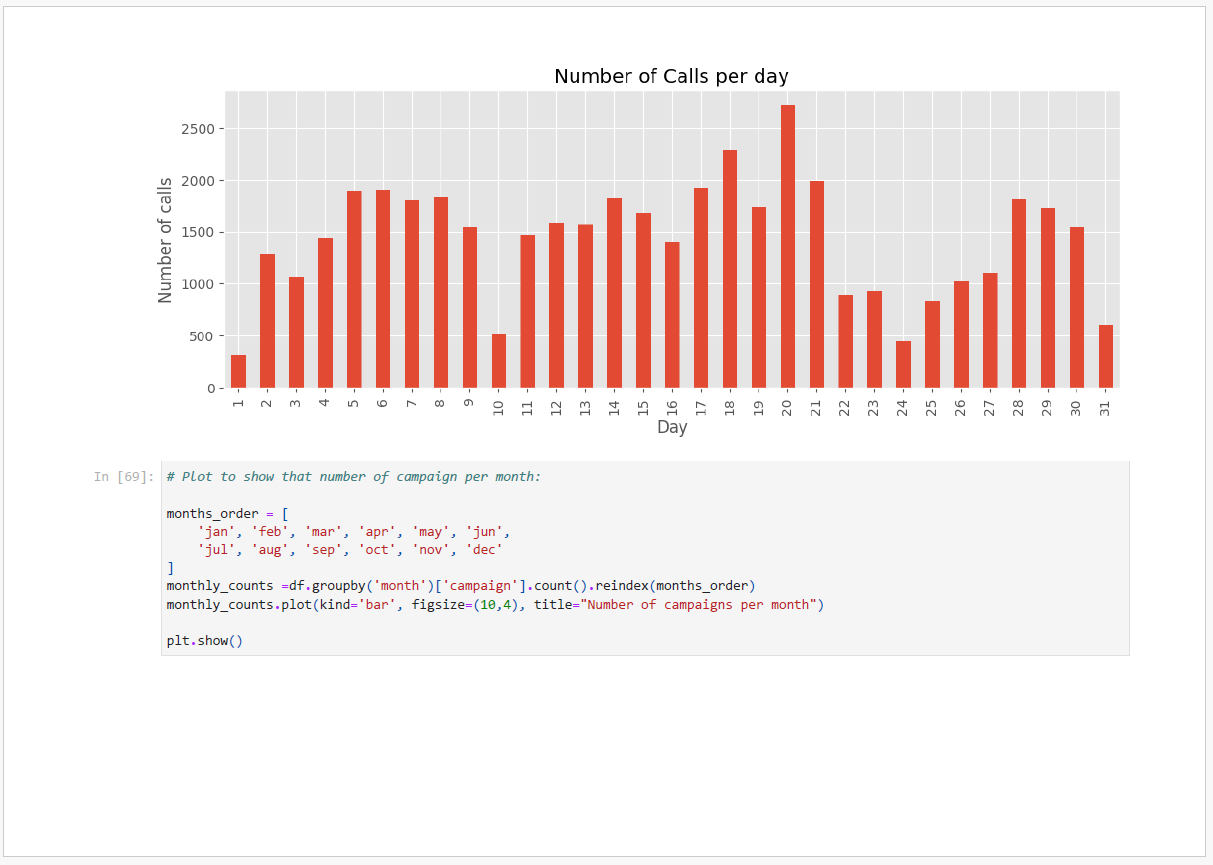Click the groupby('month') code line

tap(460, 586)
